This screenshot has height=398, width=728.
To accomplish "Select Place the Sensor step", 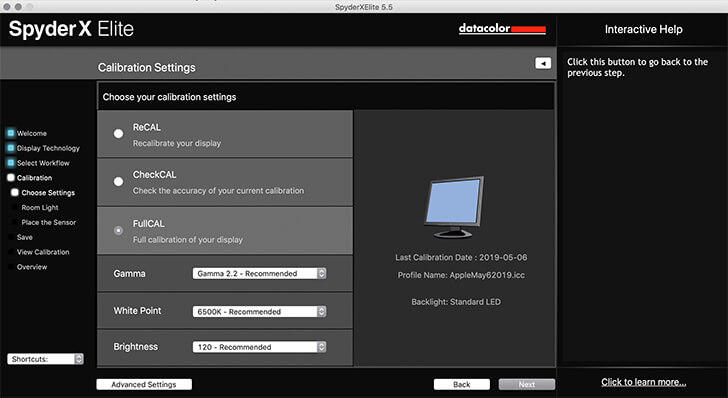I will [x=49, y=222].
